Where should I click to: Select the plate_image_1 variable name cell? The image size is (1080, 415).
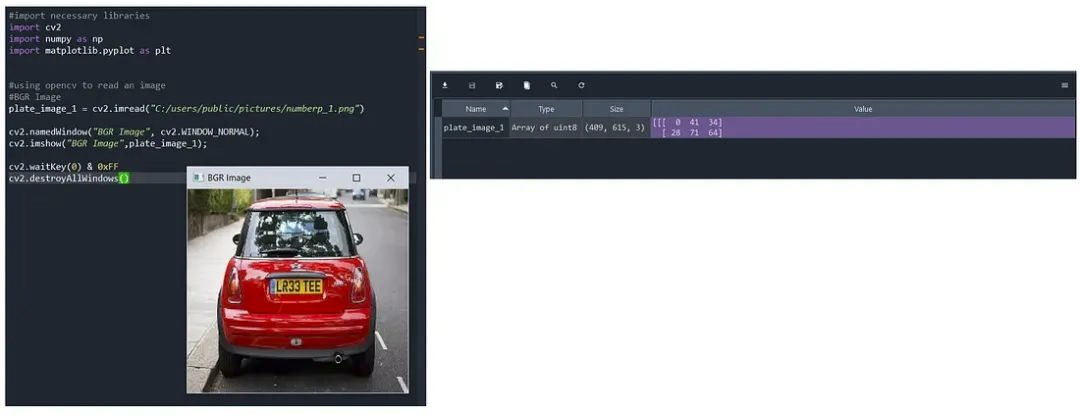(474, 128)
